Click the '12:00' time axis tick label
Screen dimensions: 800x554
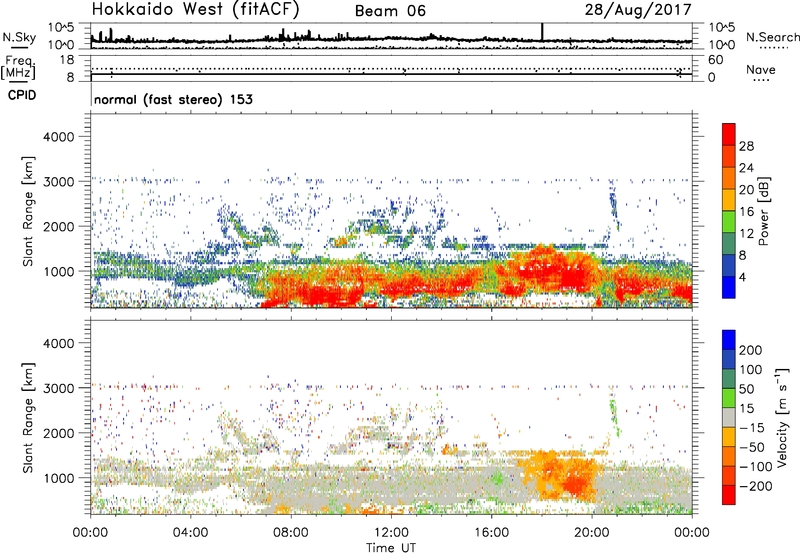391,533
